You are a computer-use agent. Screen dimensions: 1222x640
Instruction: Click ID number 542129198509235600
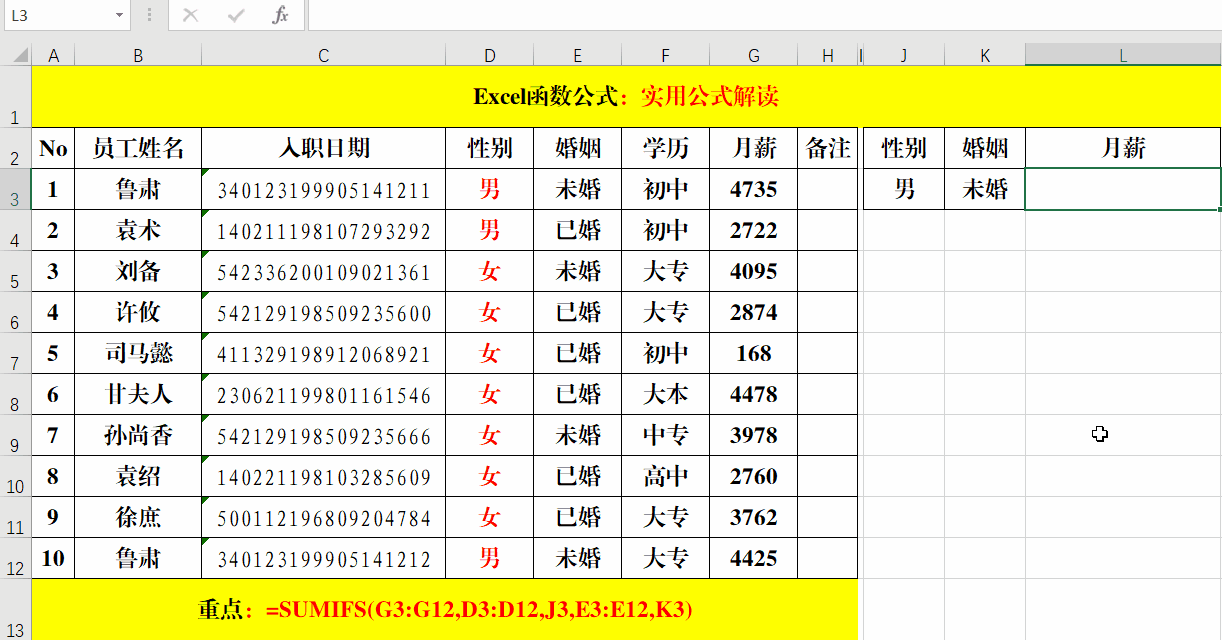pos(324,312)
